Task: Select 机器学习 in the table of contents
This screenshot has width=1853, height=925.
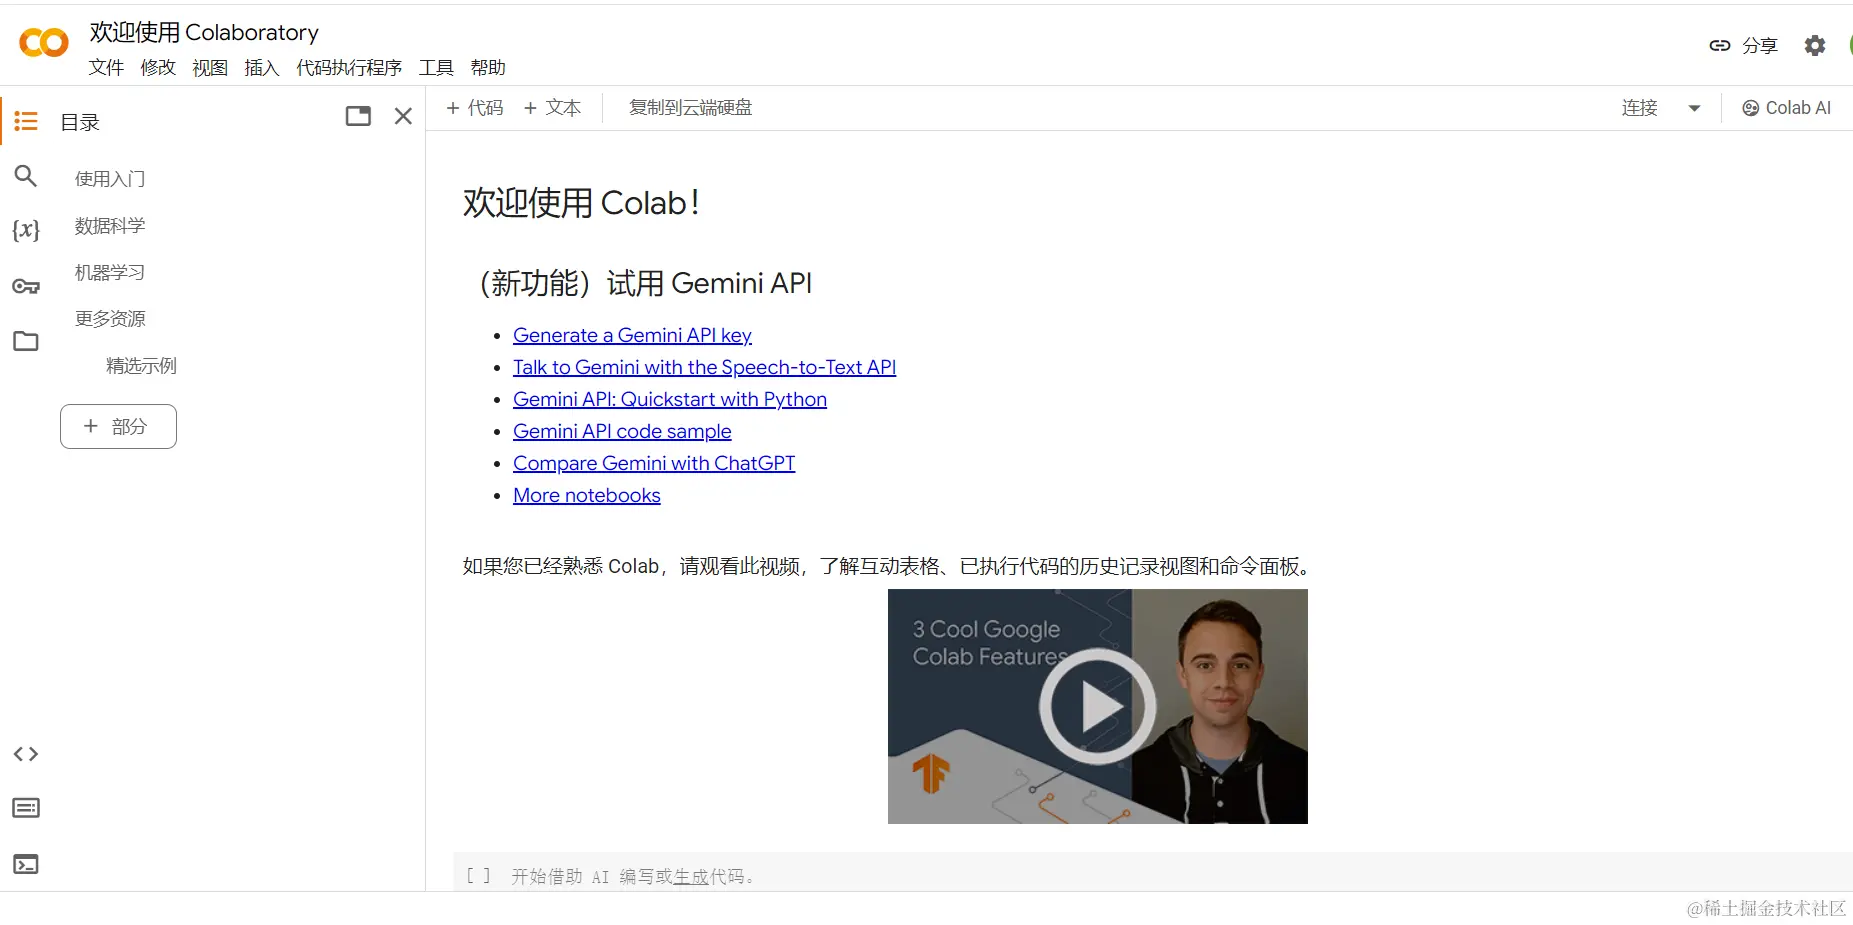Action: coord(110,271)
